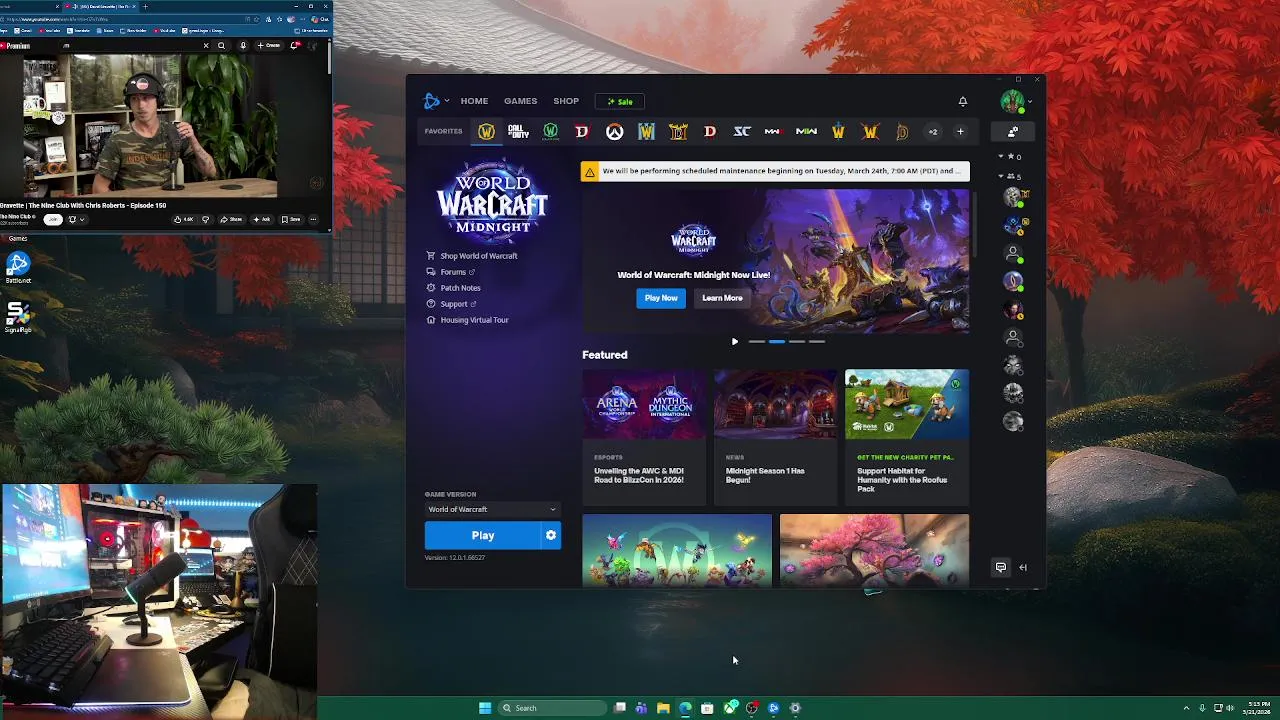Select Diablo Immortal icon in favorites
Viewport: 1280px width, 720px height.
pos(902,131)
